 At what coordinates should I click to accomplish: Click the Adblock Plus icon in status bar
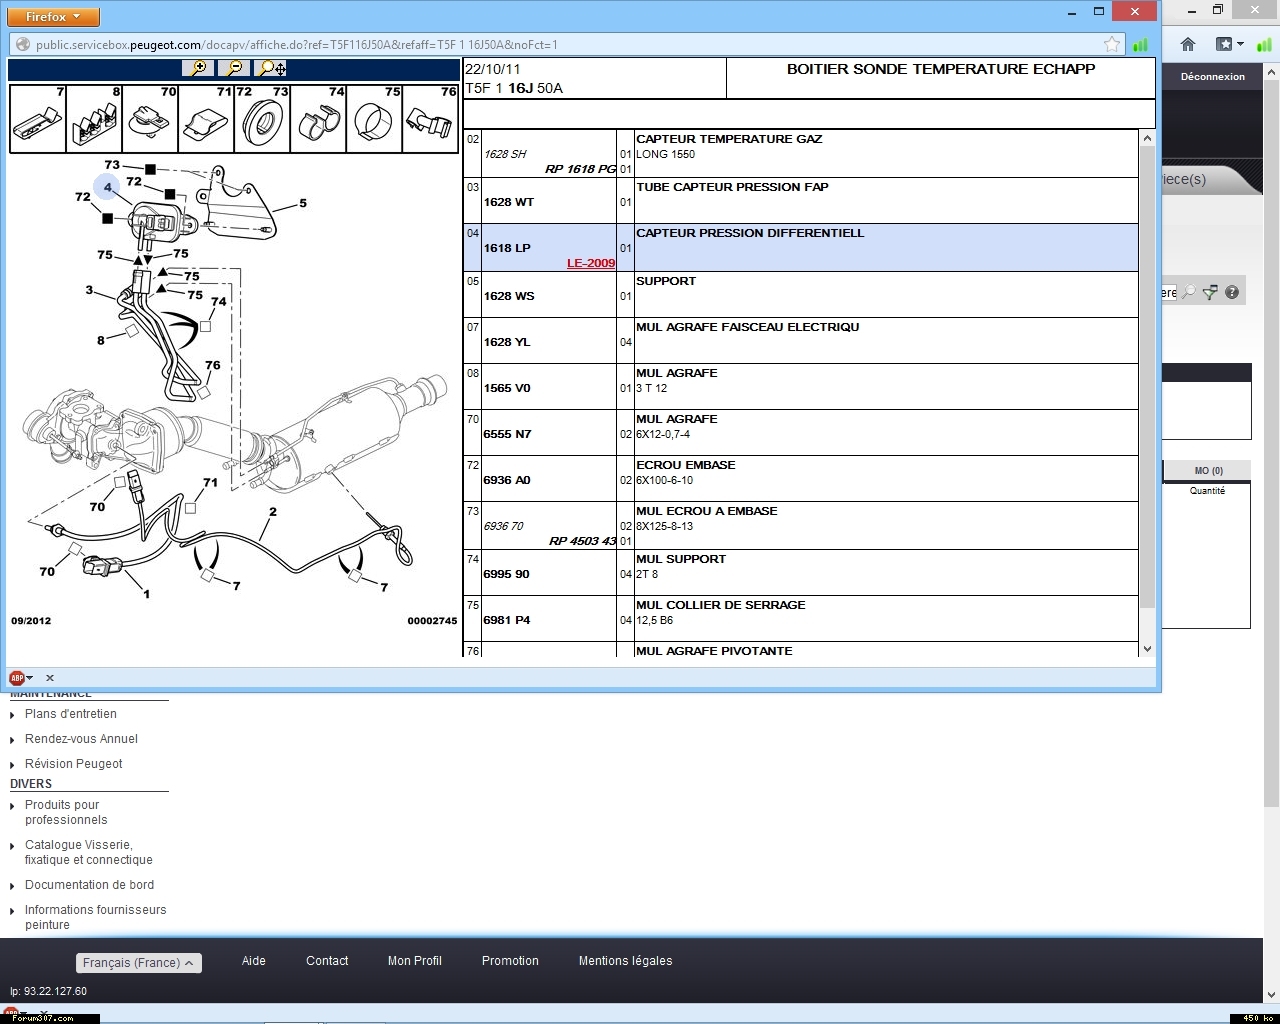[x=17, y=677]
